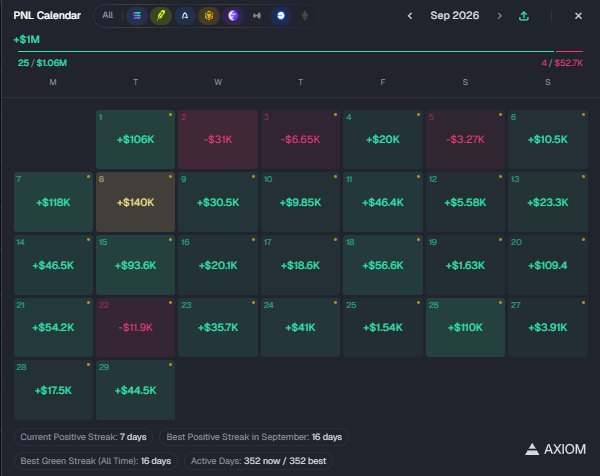Open day 24 with +$41K
Image resolution: width=600 pixels, height=476 pixels.
pos(300,328)
